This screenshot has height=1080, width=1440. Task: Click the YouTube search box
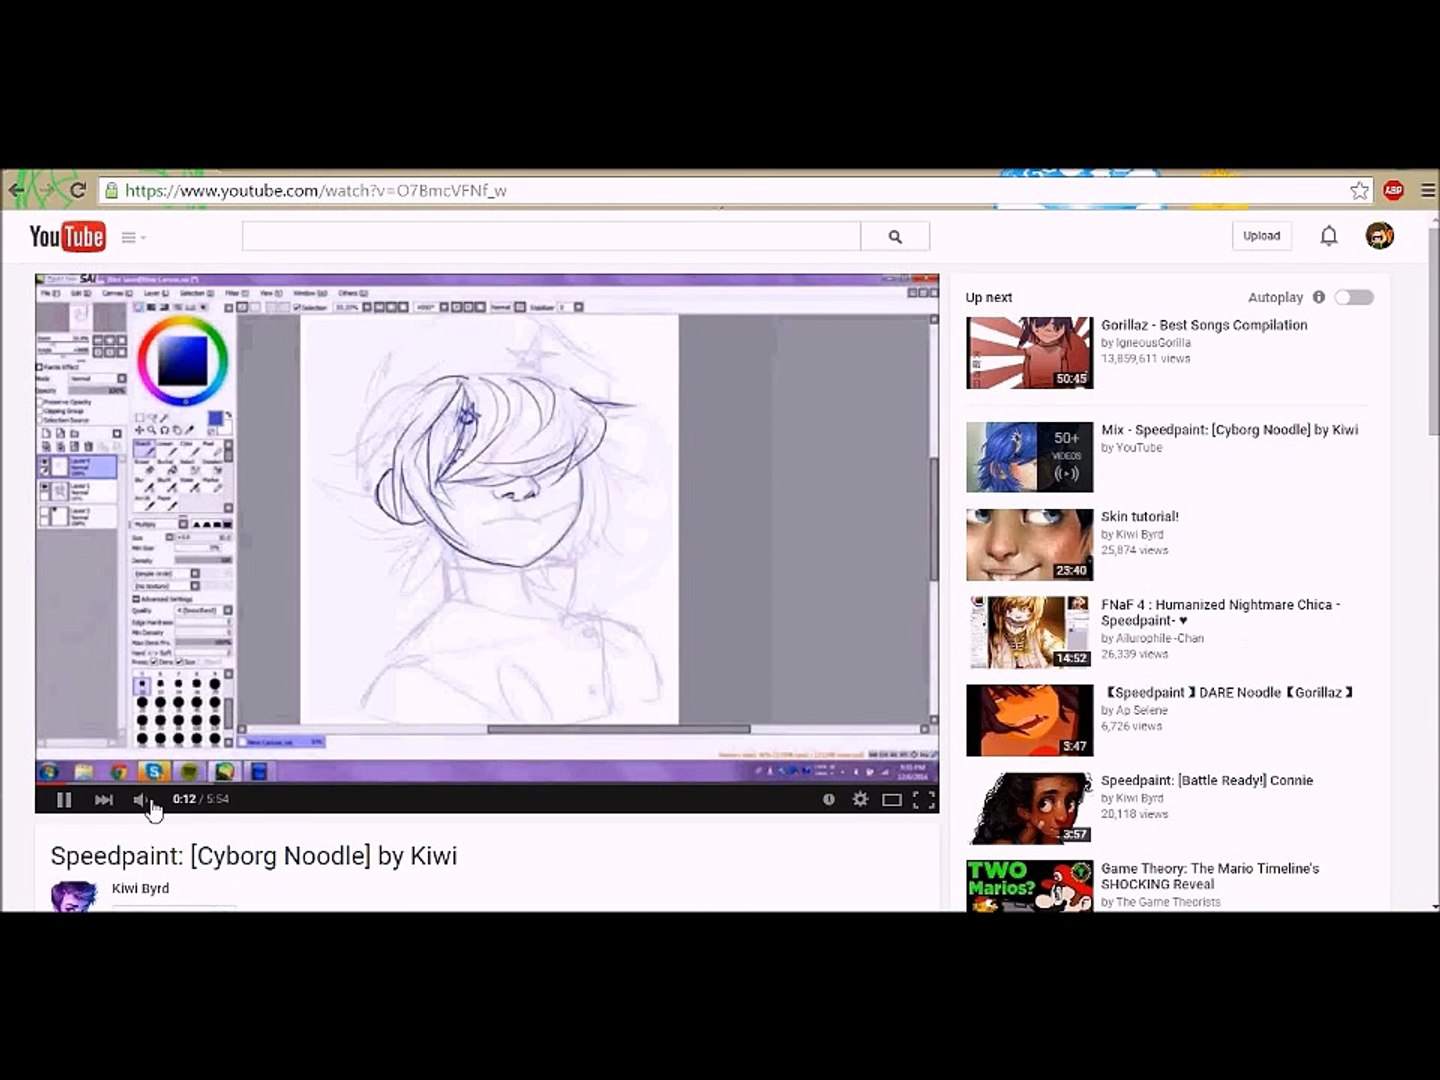[551, 236]
